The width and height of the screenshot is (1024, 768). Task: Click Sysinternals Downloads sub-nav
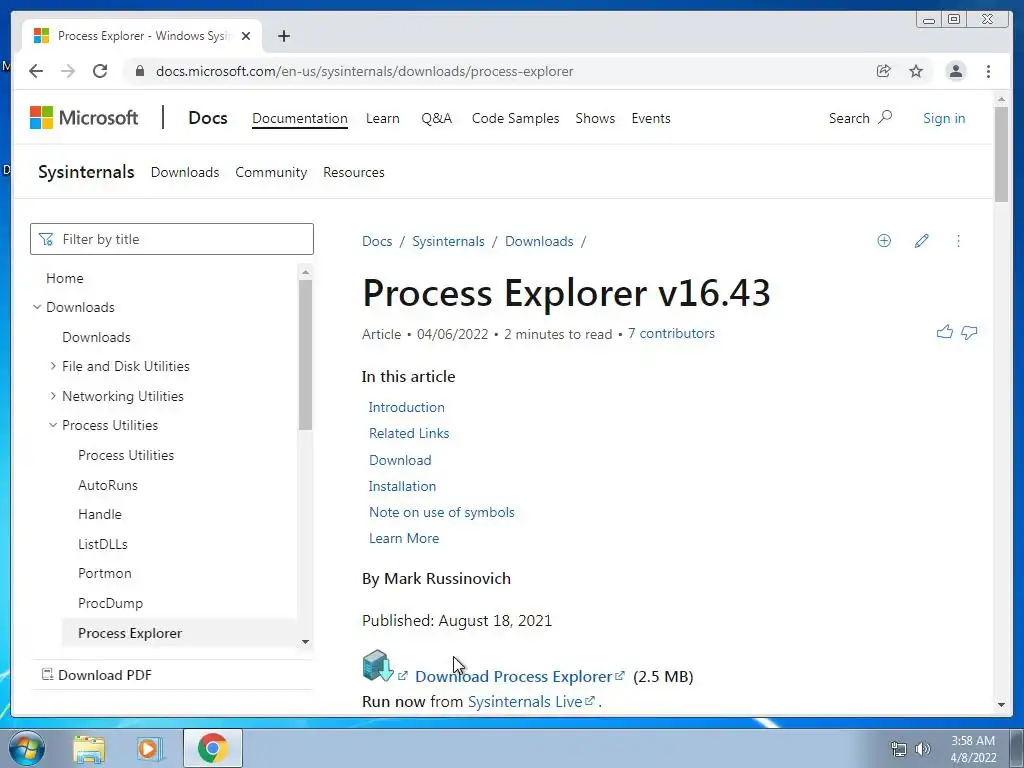click(x=185, y=172)
